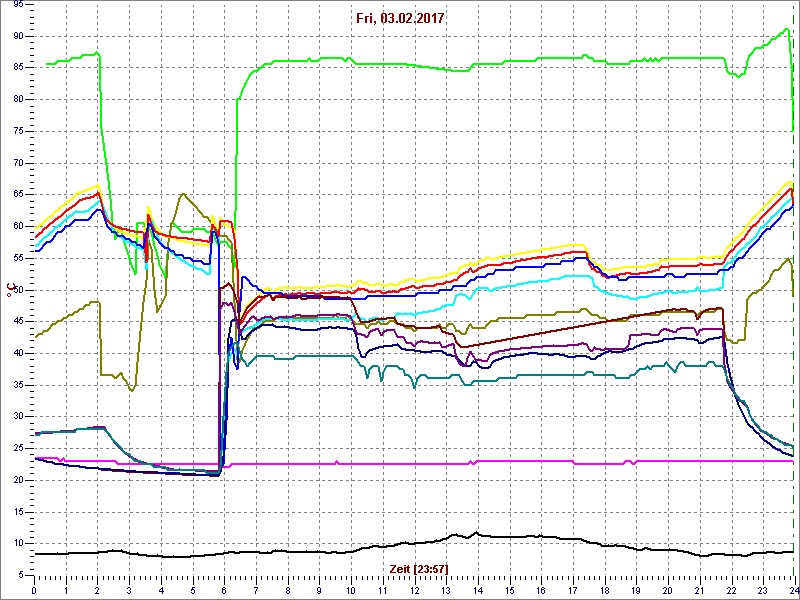
Task: Click the 5 label on temperature axis
Action: coord(20,576)
